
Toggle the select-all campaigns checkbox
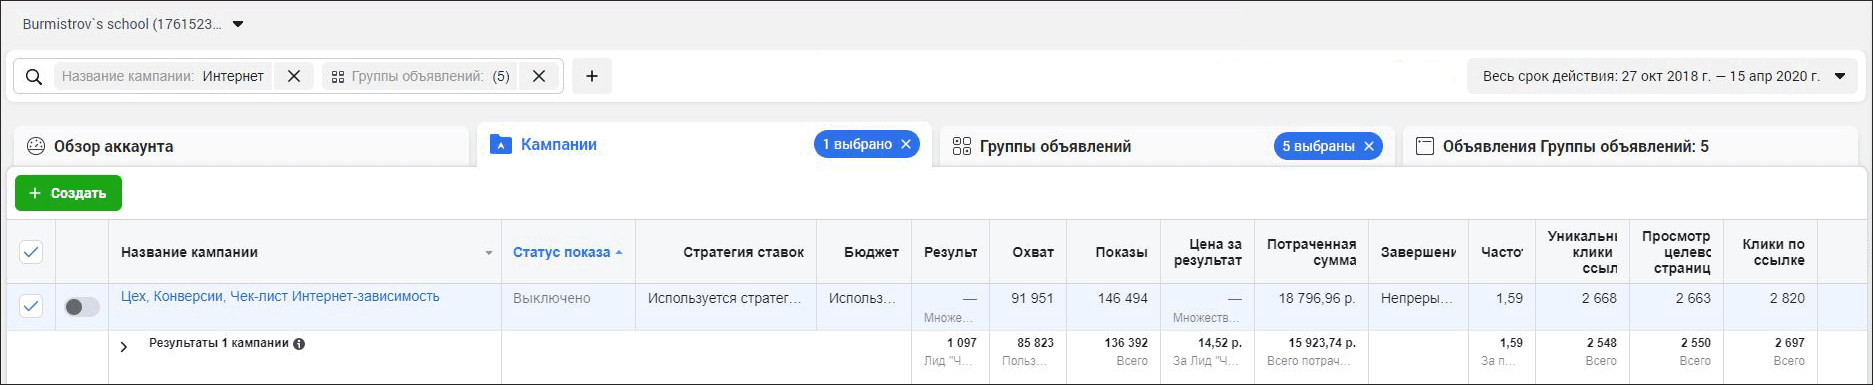pos(32,252)
